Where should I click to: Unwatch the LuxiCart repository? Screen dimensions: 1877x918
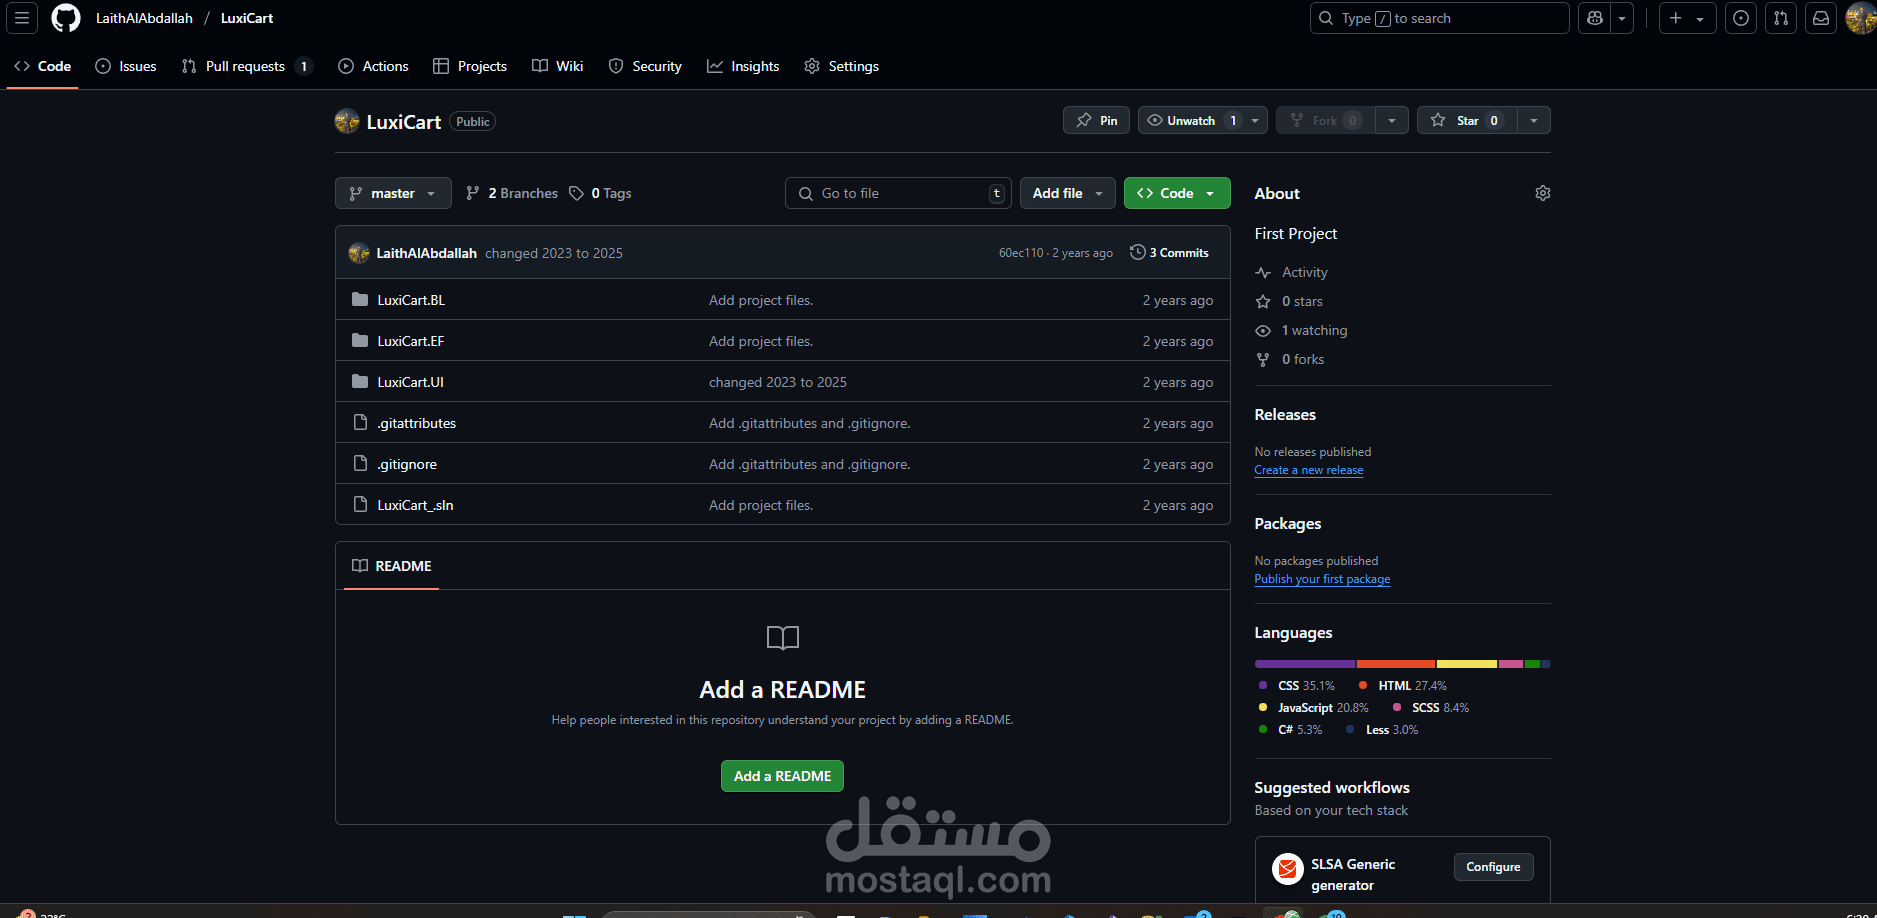click(1191, 120)
